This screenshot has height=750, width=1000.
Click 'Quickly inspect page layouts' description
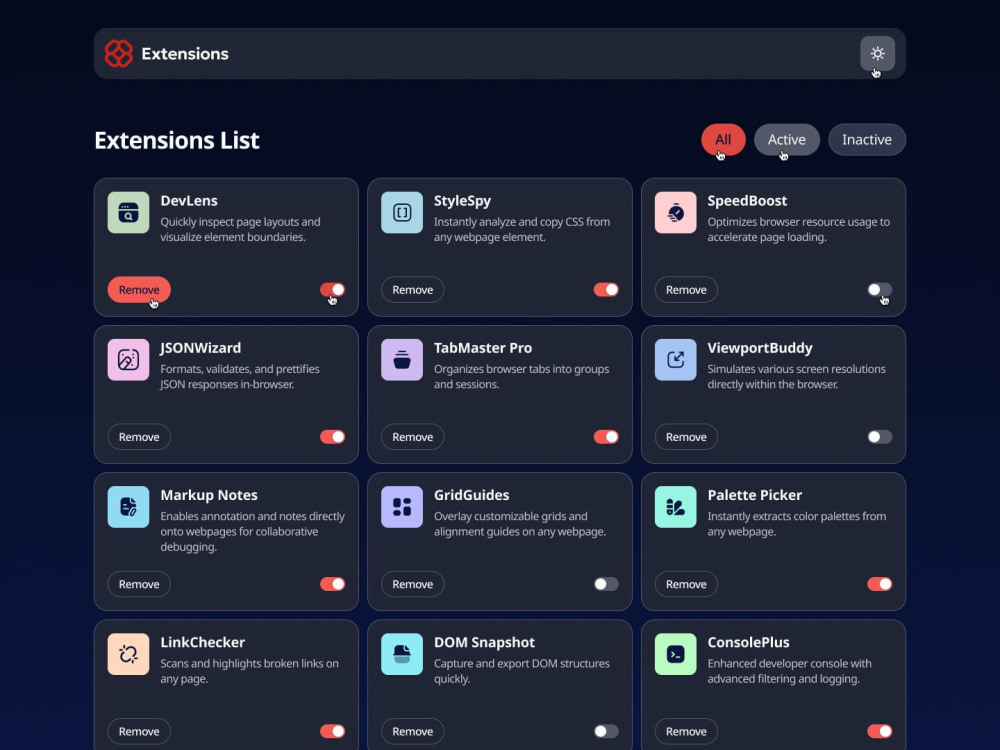click(240, 230)
